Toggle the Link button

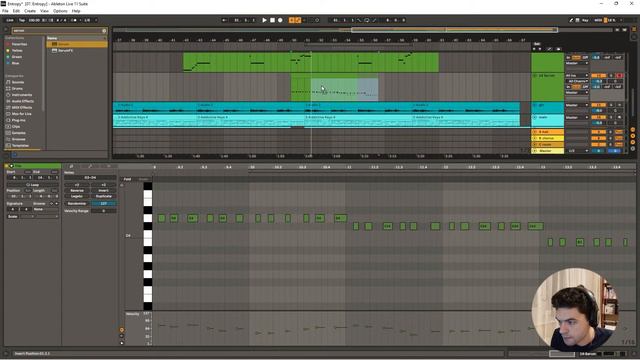pos(10,20)
